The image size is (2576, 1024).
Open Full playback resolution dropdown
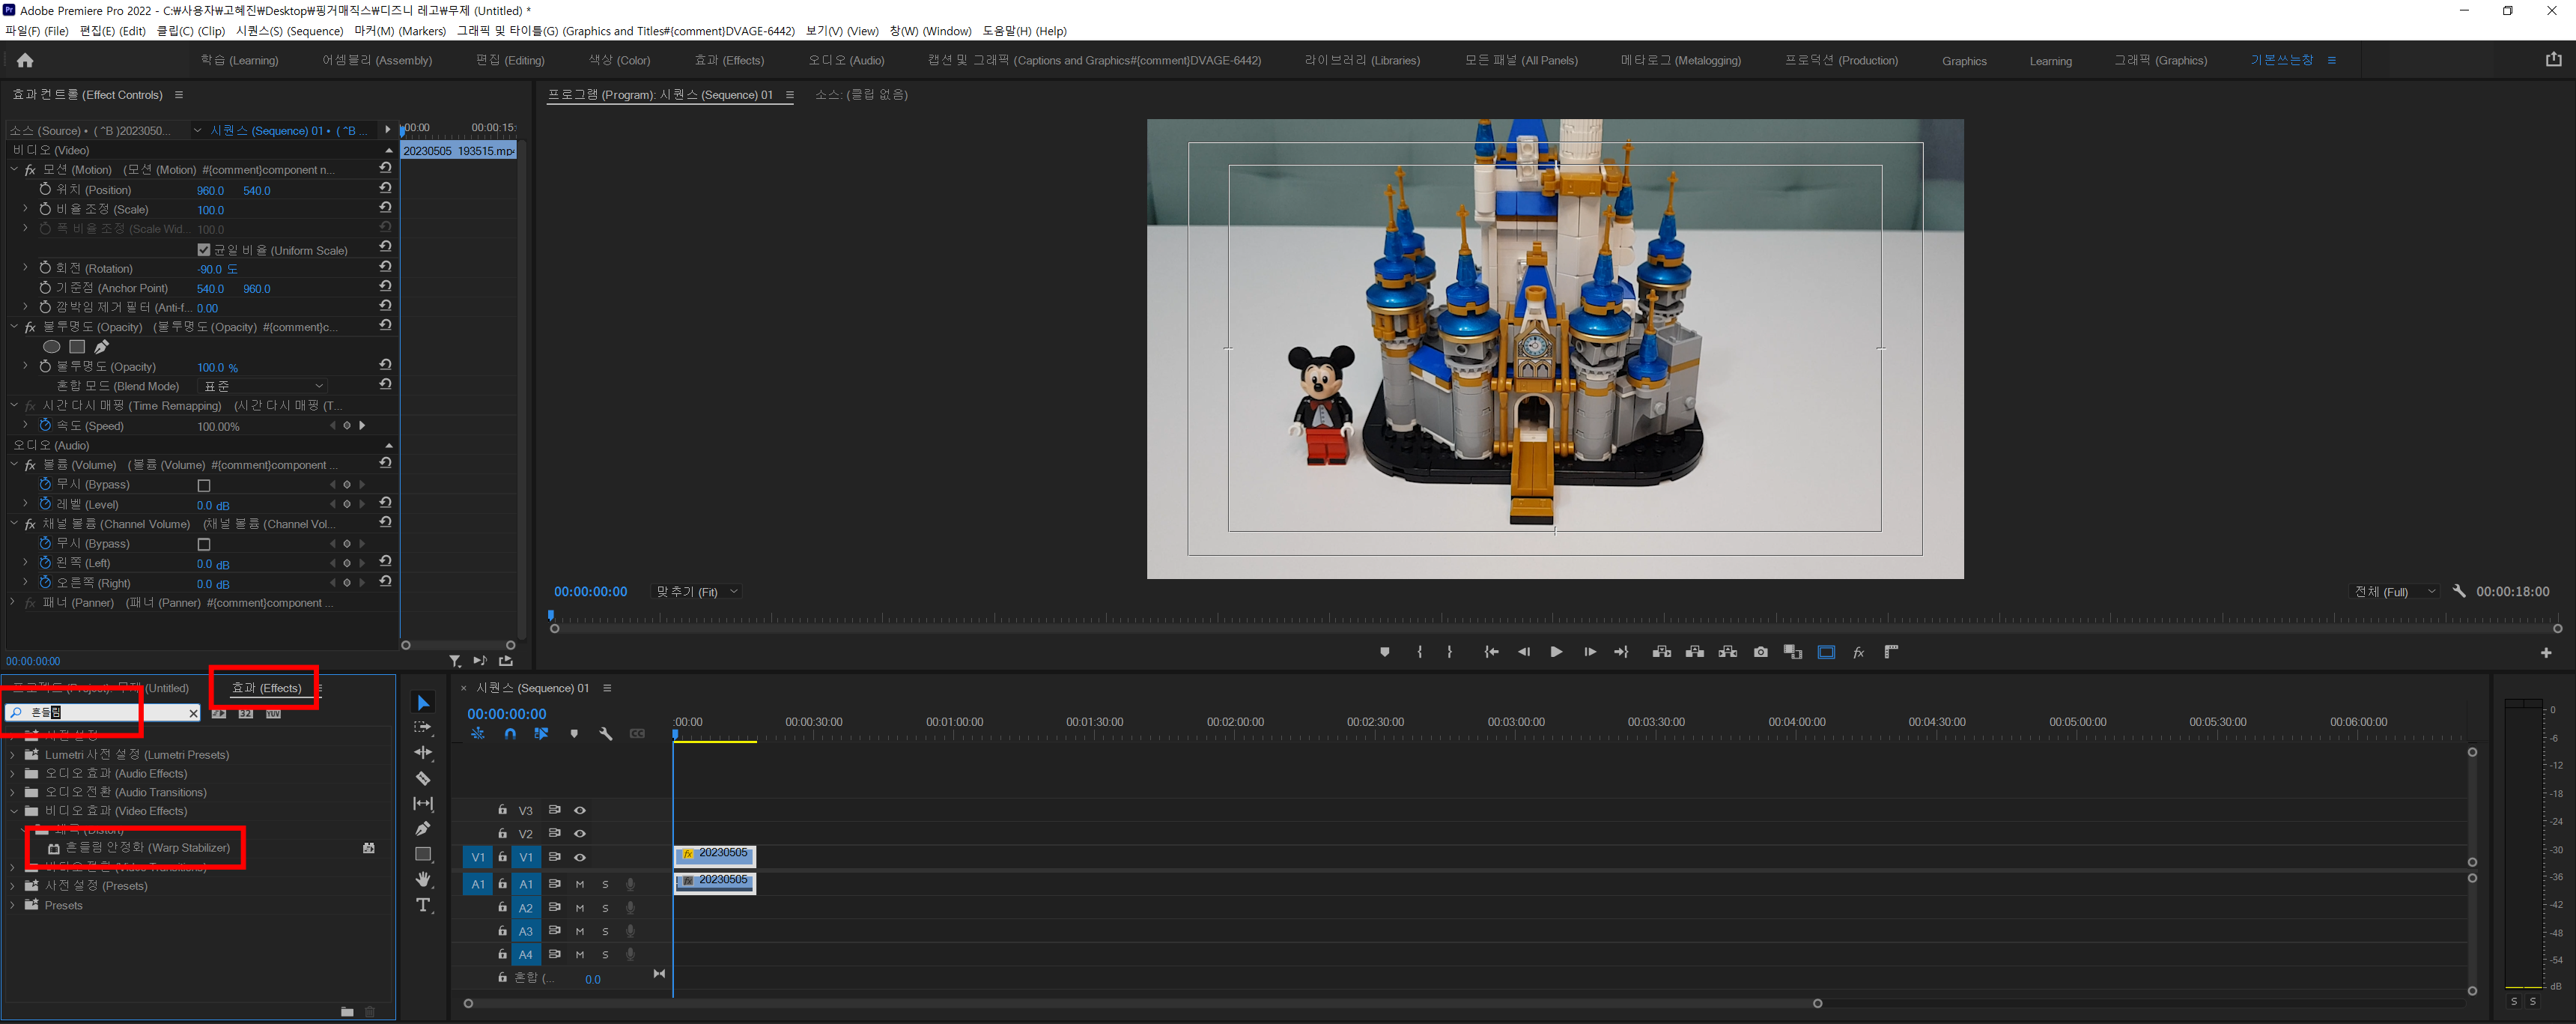2395,592
